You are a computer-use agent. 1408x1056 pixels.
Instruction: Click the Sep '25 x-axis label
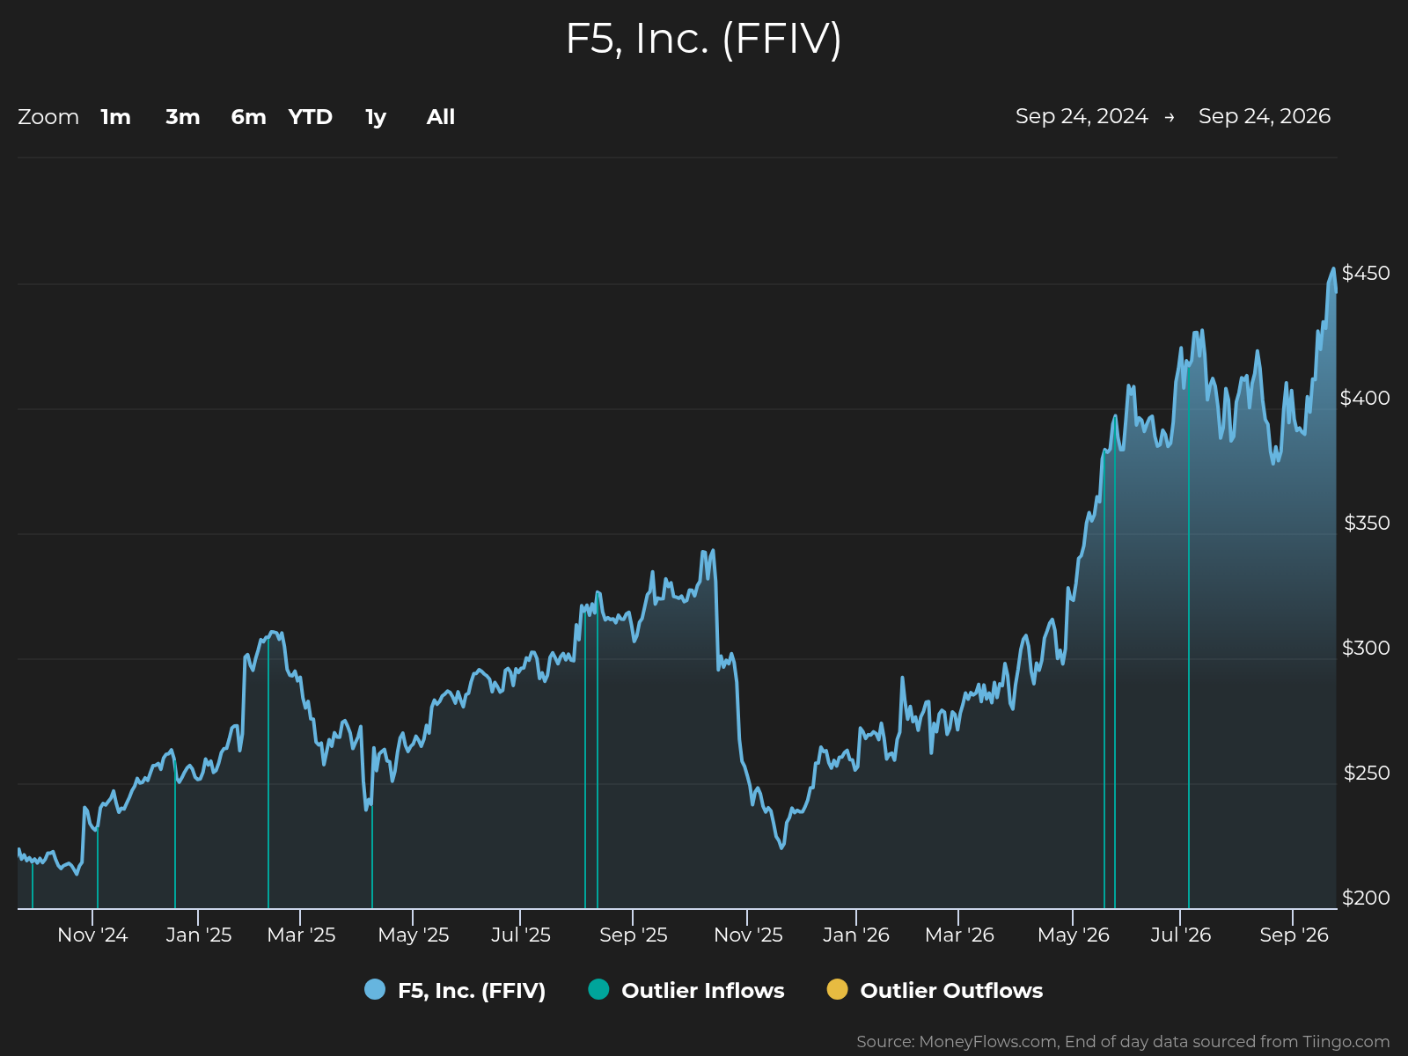point(633,935)
